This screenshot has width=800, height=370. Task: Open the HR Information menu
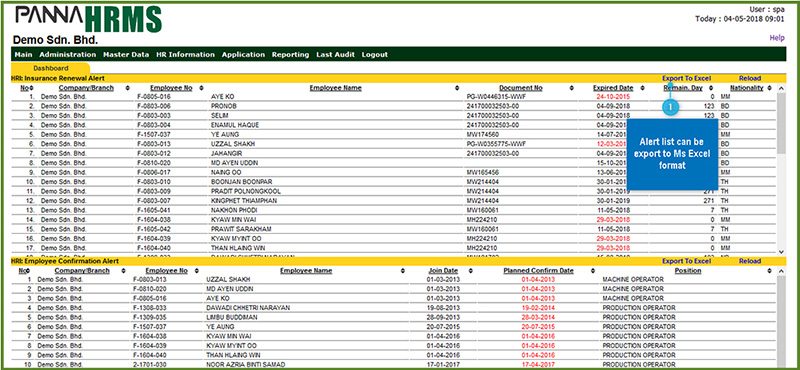coord(185,55)
